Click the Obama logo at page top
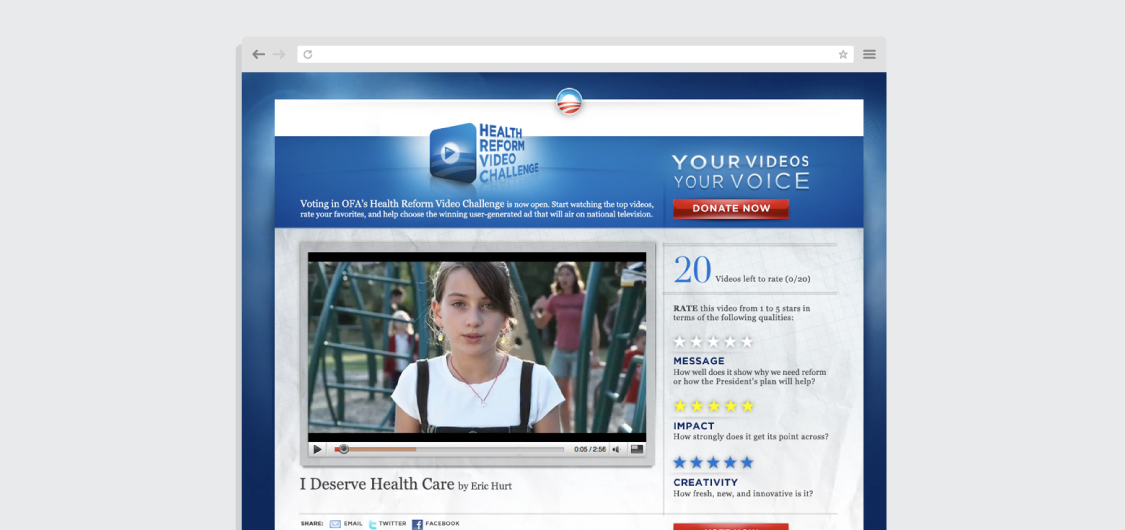Image resolution: width=1125 pixels, height=530 pixels. 569,102
